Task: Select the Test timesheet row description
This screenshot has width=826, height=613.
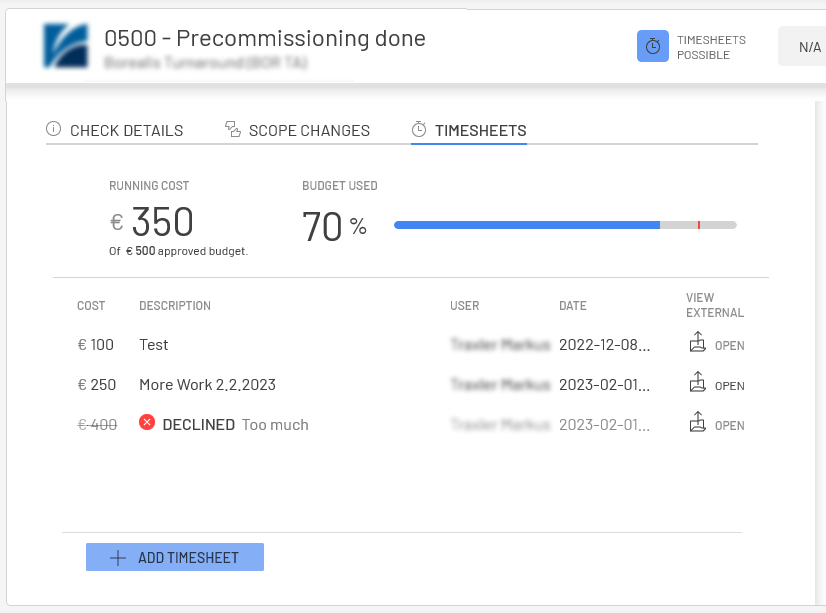Action: point(154,345)
